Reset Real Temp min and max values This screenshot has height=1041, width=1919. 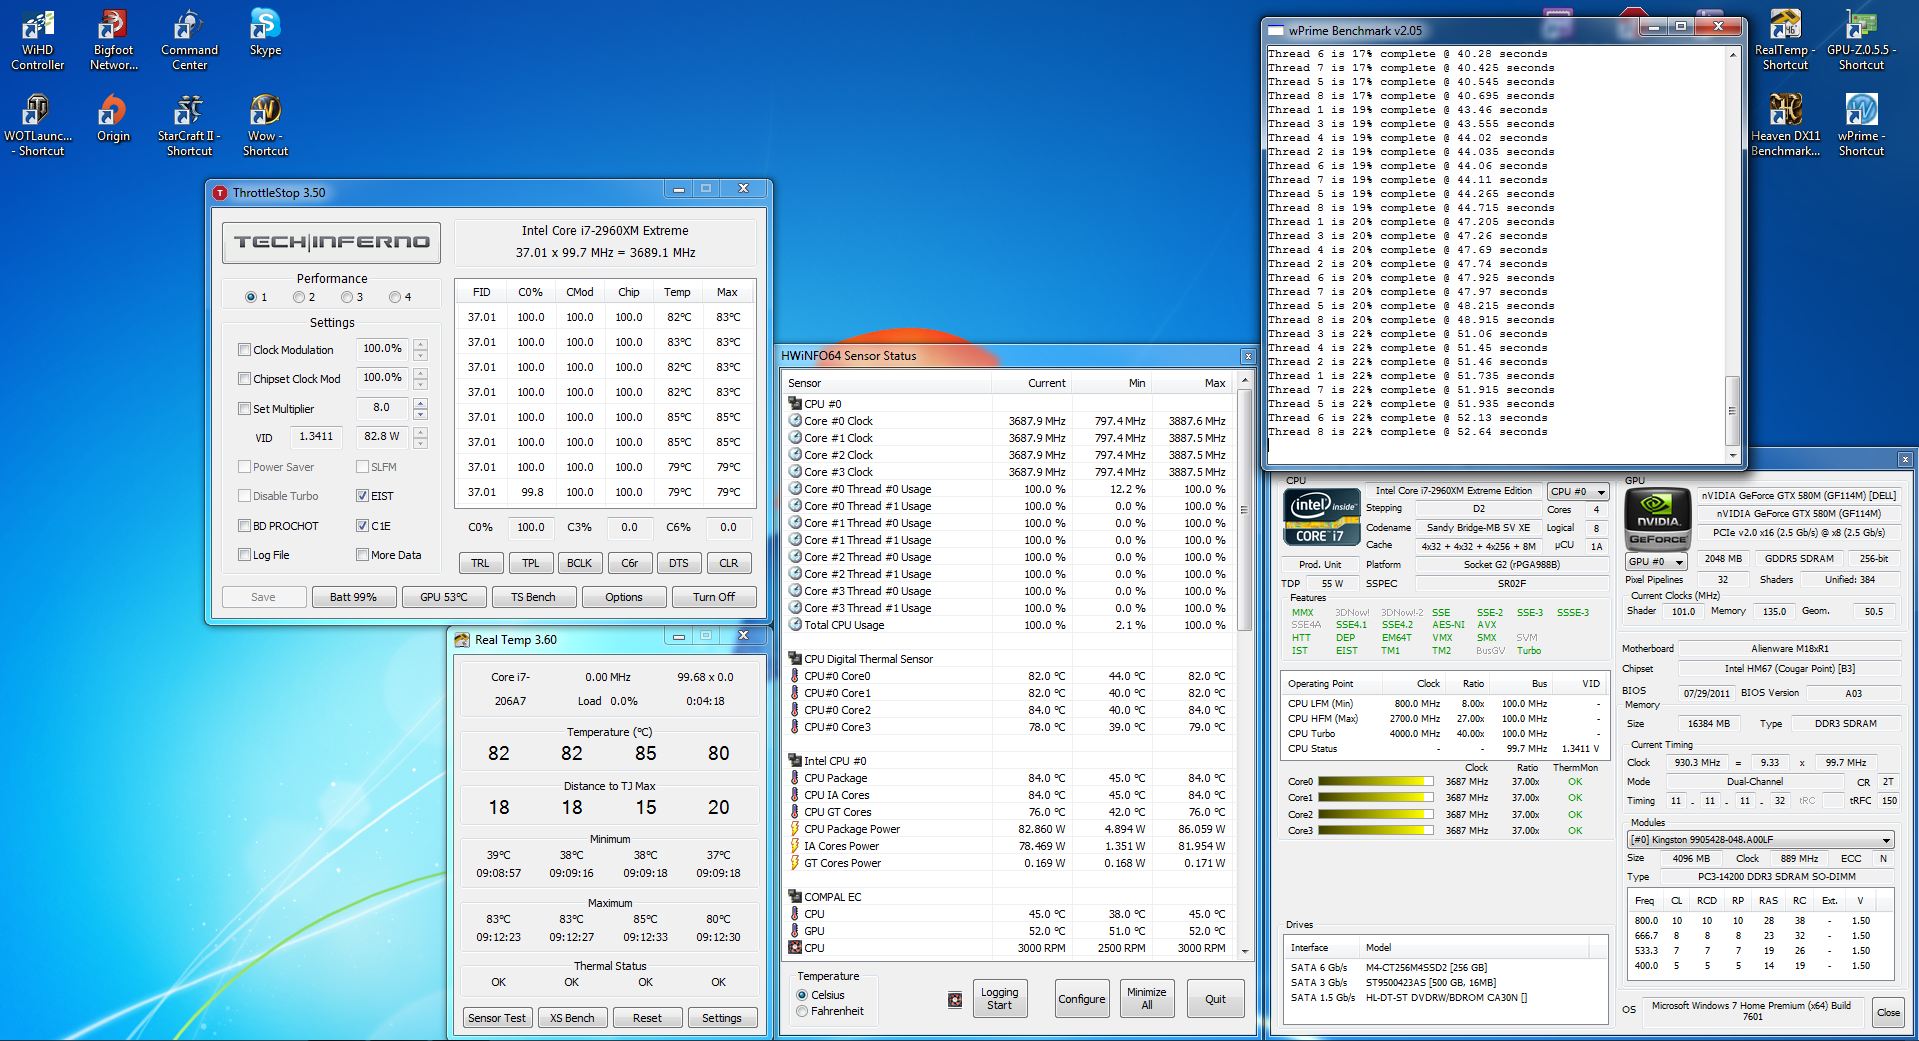click(647, 1018)
